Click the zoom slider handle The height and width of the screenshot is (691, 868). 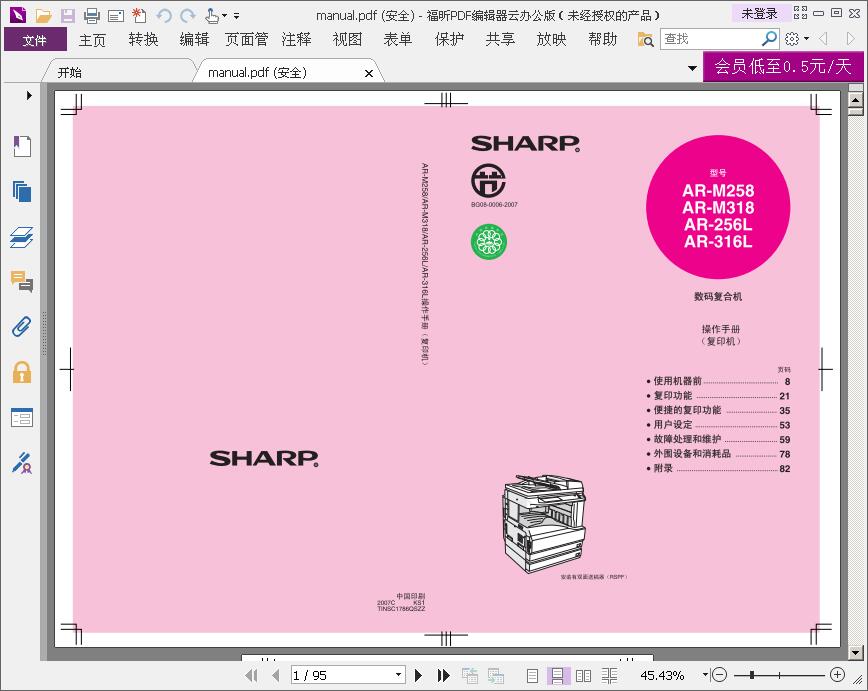[x=751, y=675]
